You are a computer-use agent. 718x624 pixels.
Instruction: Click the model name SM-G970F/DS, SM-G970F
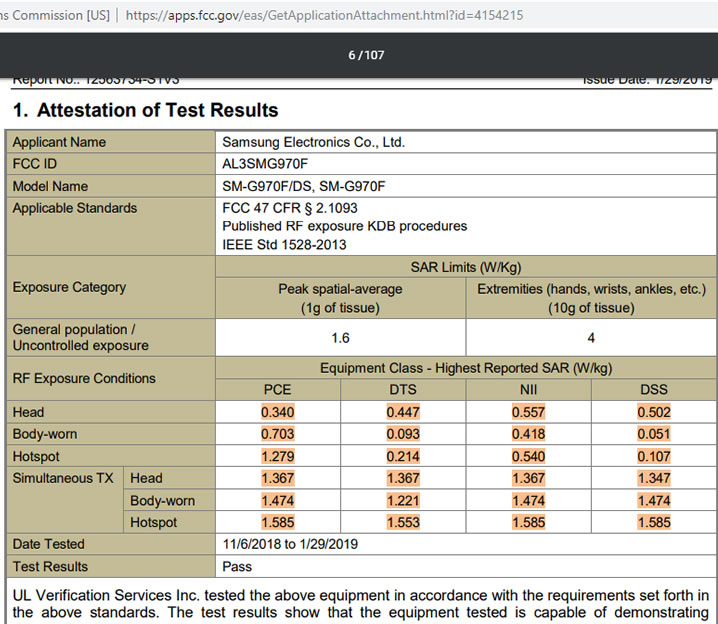pos(303,186)
